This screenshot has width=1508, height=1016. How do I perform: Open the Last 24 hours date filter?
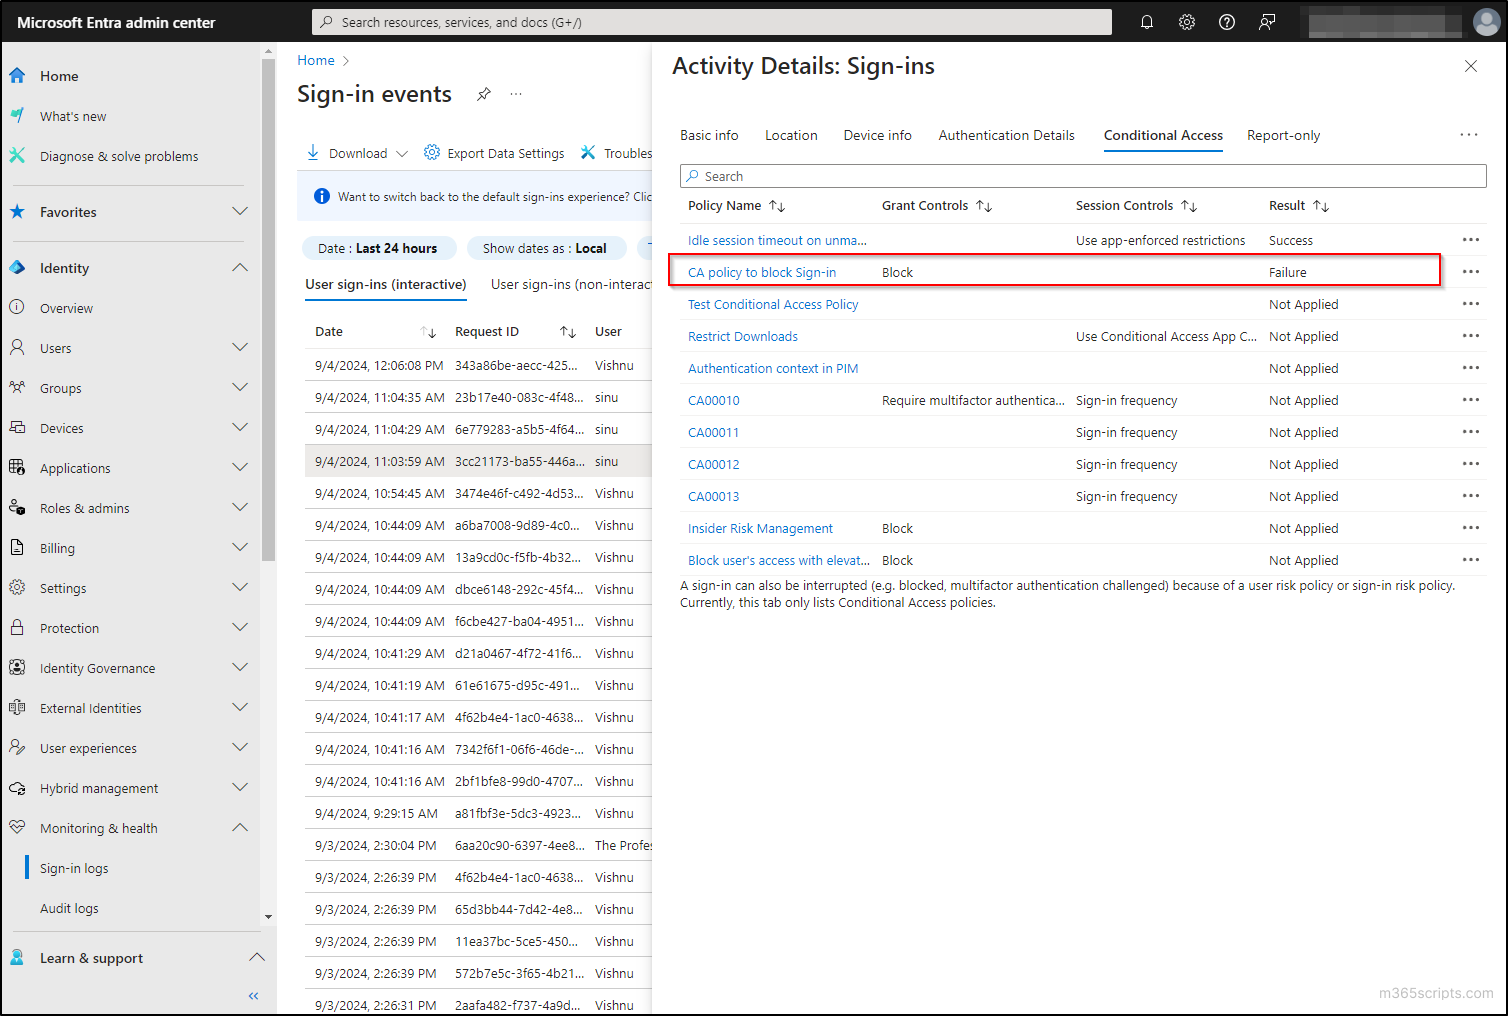[x=379, y=248]
